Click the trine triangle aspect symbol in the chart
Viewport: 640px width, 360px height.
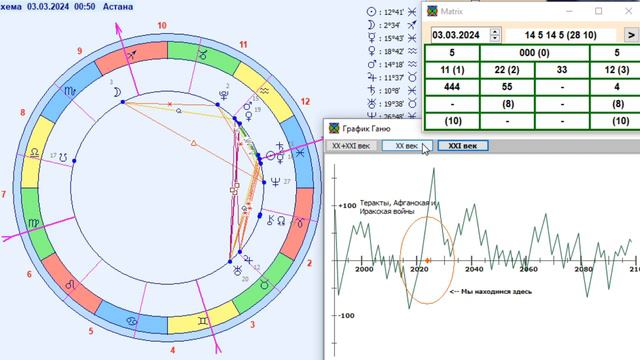coord(194,143)
